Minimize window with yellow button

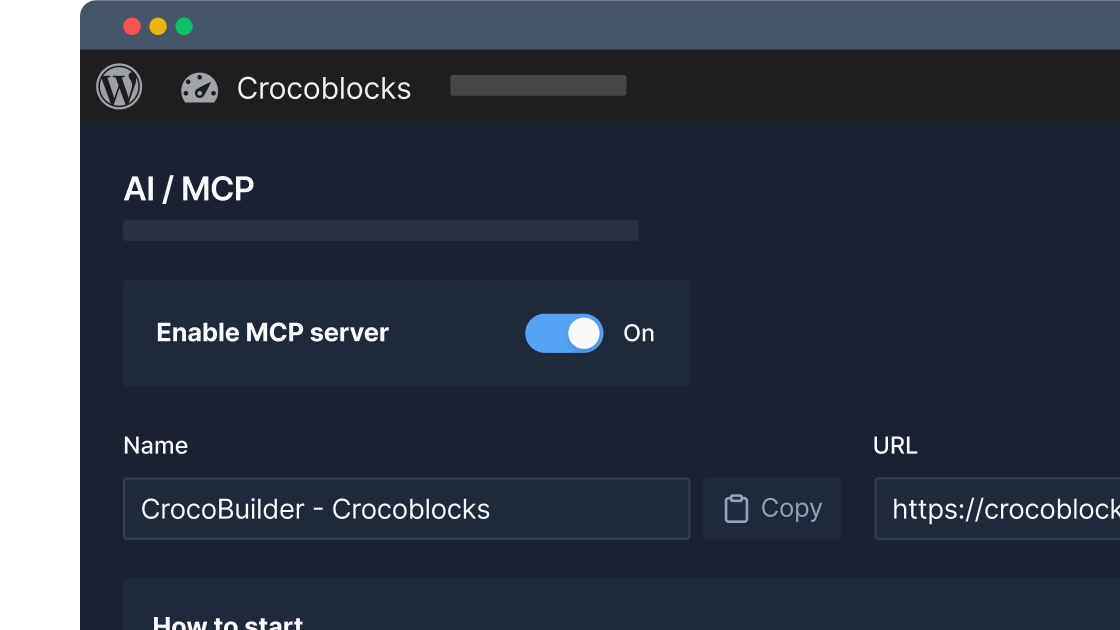click(158, 26)
